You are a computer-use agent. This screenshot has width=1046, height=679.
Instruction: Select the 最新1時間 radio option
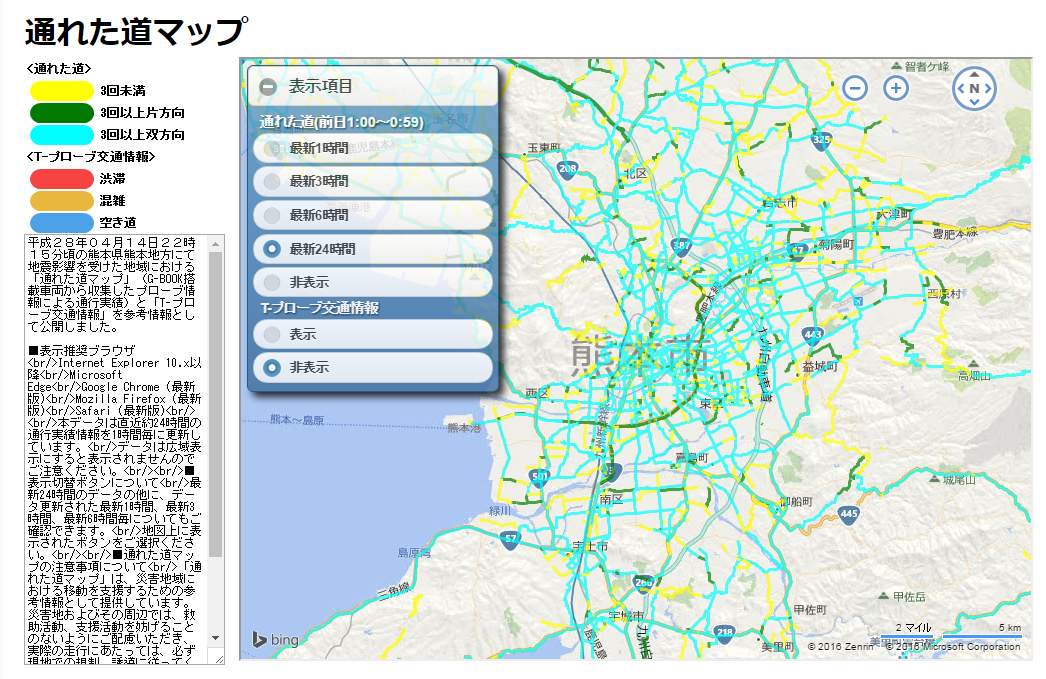[x=272, y=149]
